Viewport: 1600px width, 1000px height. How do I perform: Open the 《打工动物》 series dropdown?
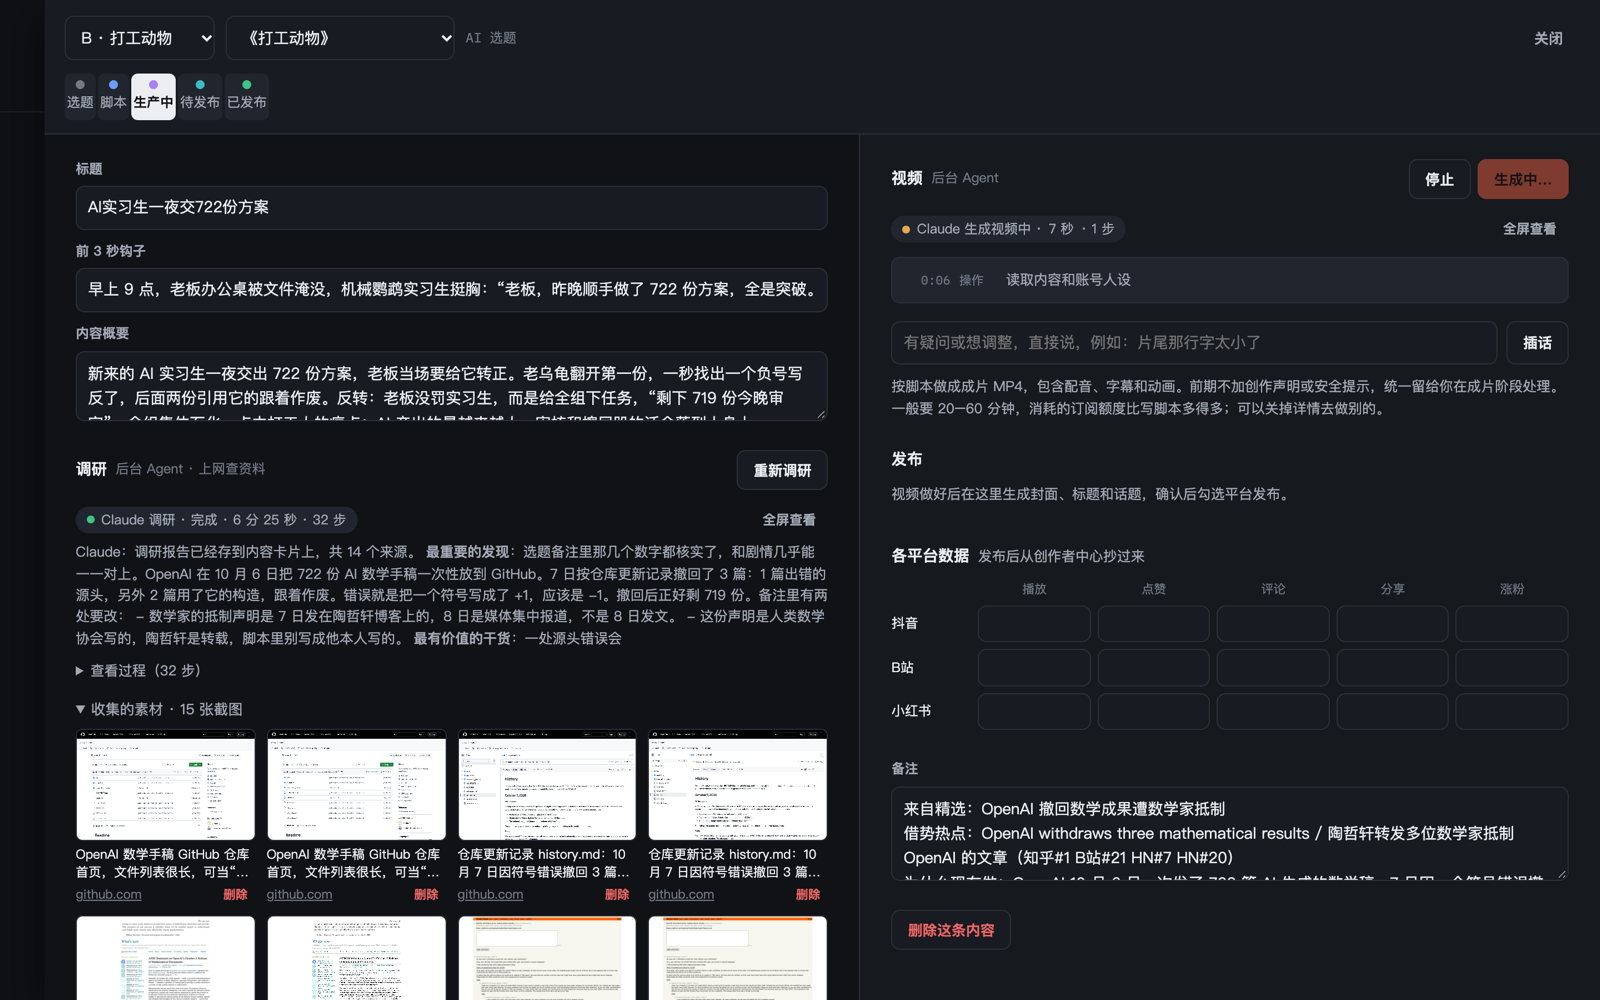pos(340,38)
